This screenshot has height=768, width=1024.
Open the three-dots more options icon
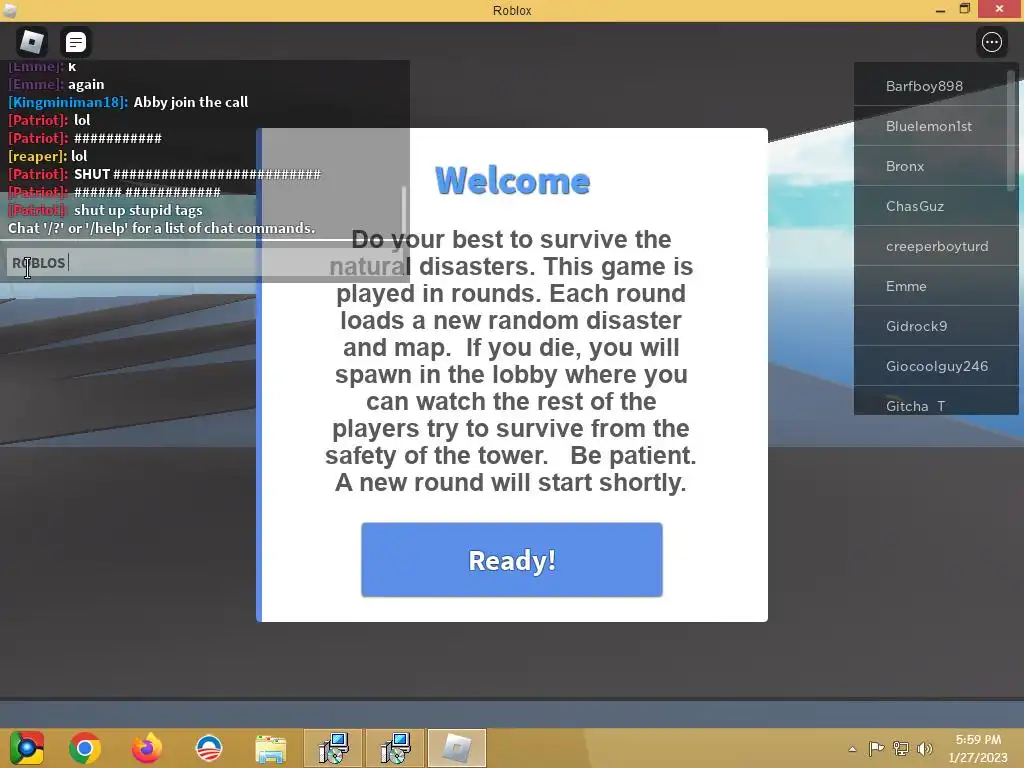tap(991, 42)
